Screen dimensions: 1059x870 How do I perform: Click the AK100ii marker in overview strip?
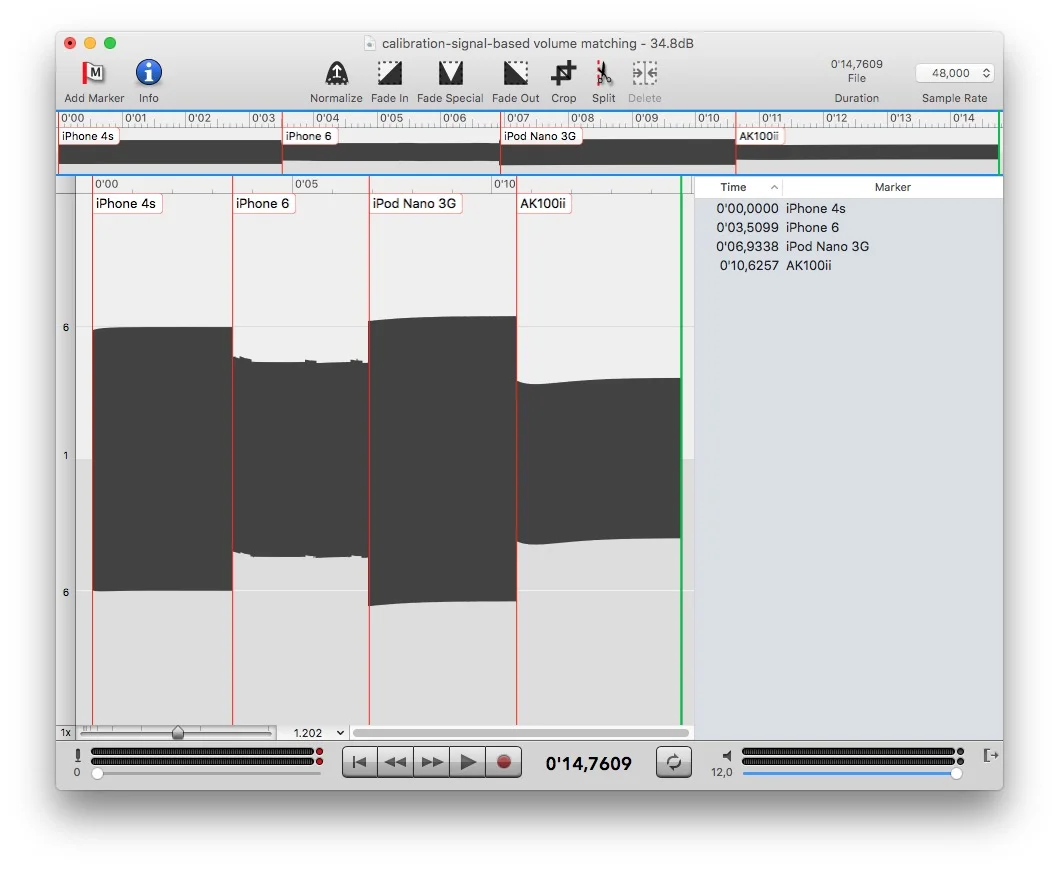click(760, 136)
